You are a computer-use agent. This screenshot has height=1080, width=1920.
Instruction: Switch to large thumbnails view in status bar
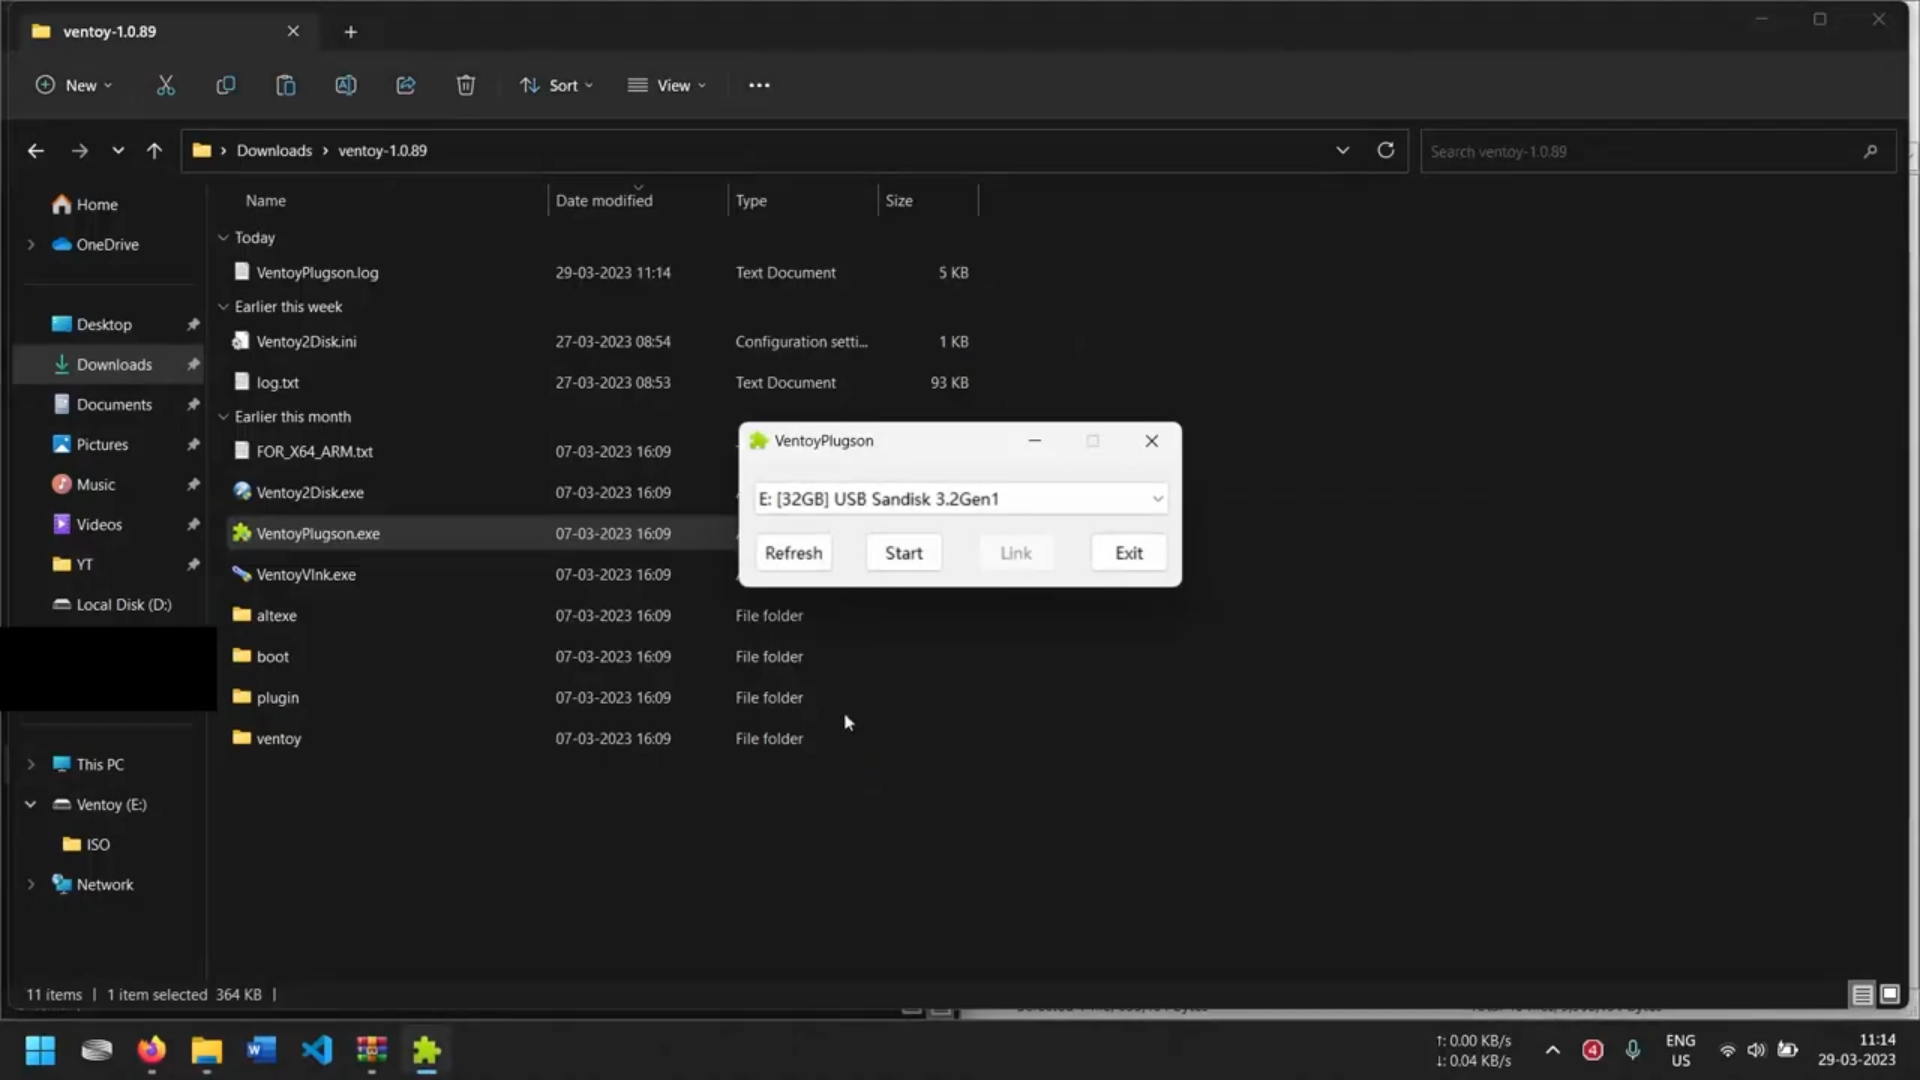point(1889,994)
